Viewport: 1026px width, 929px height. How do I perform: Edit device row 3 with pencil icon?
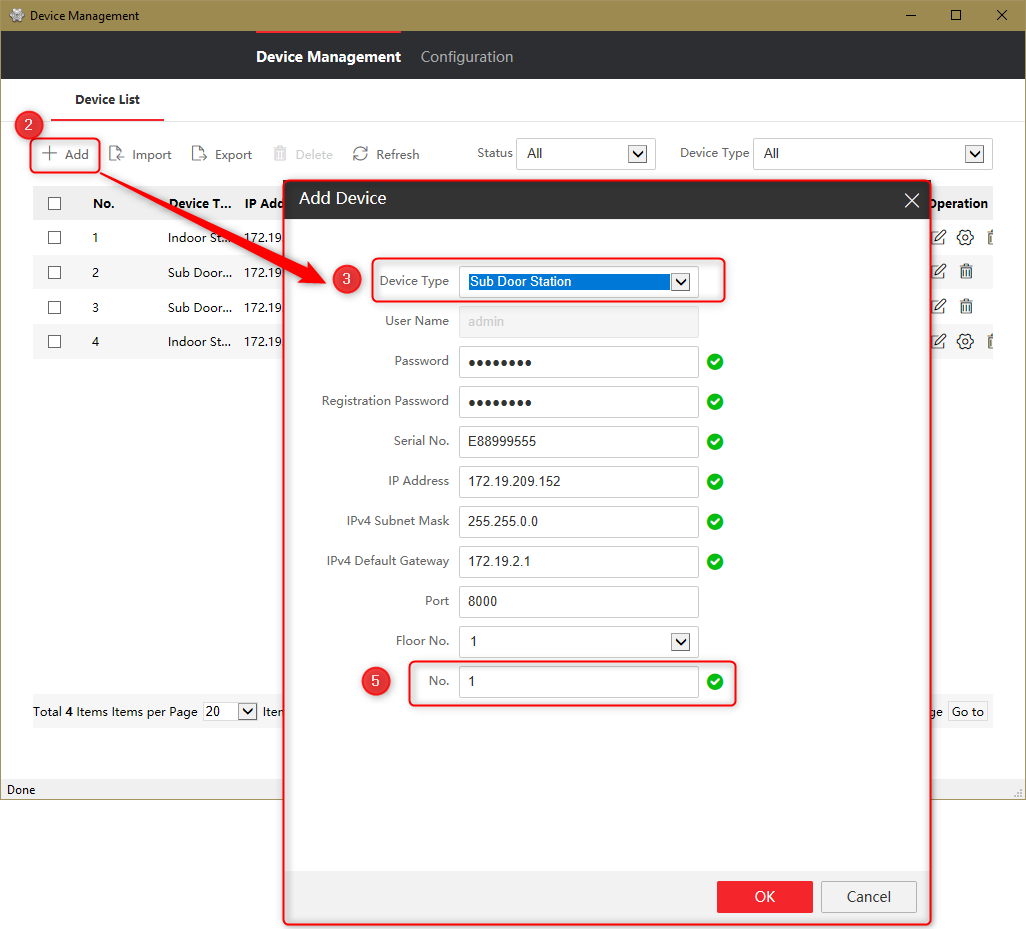[939, 306]
